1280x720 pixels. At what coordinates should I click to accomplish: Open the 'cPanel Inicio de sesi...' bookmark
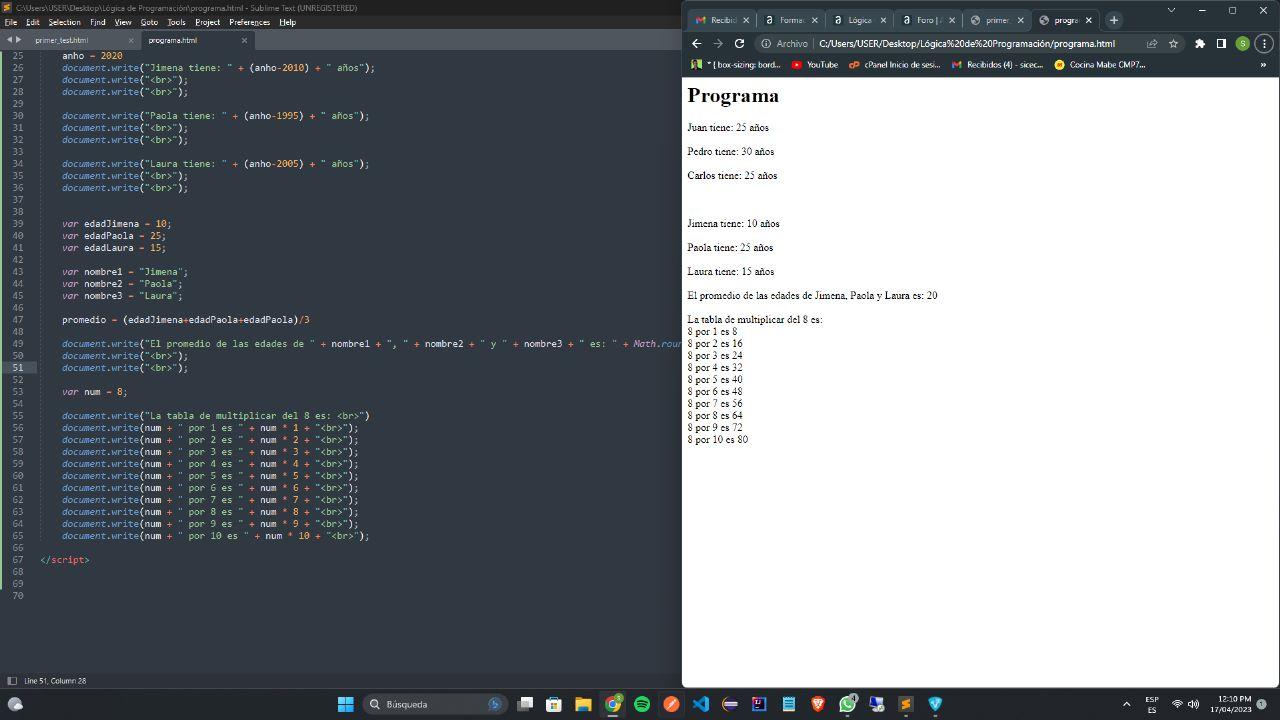pos(894,64)
